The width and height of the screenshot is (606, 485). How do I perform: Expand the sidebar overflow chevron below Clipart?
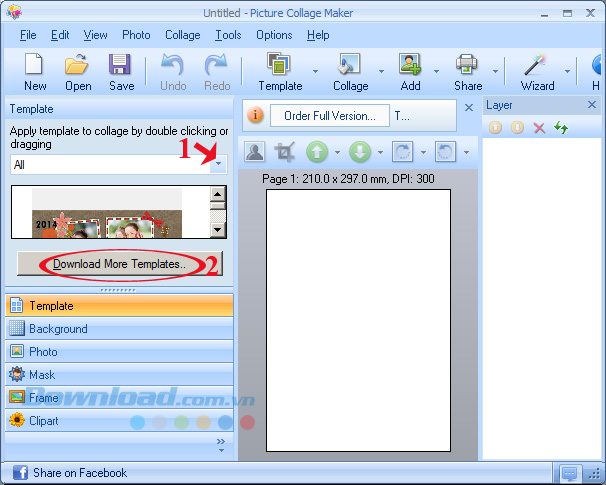point(221,445)
